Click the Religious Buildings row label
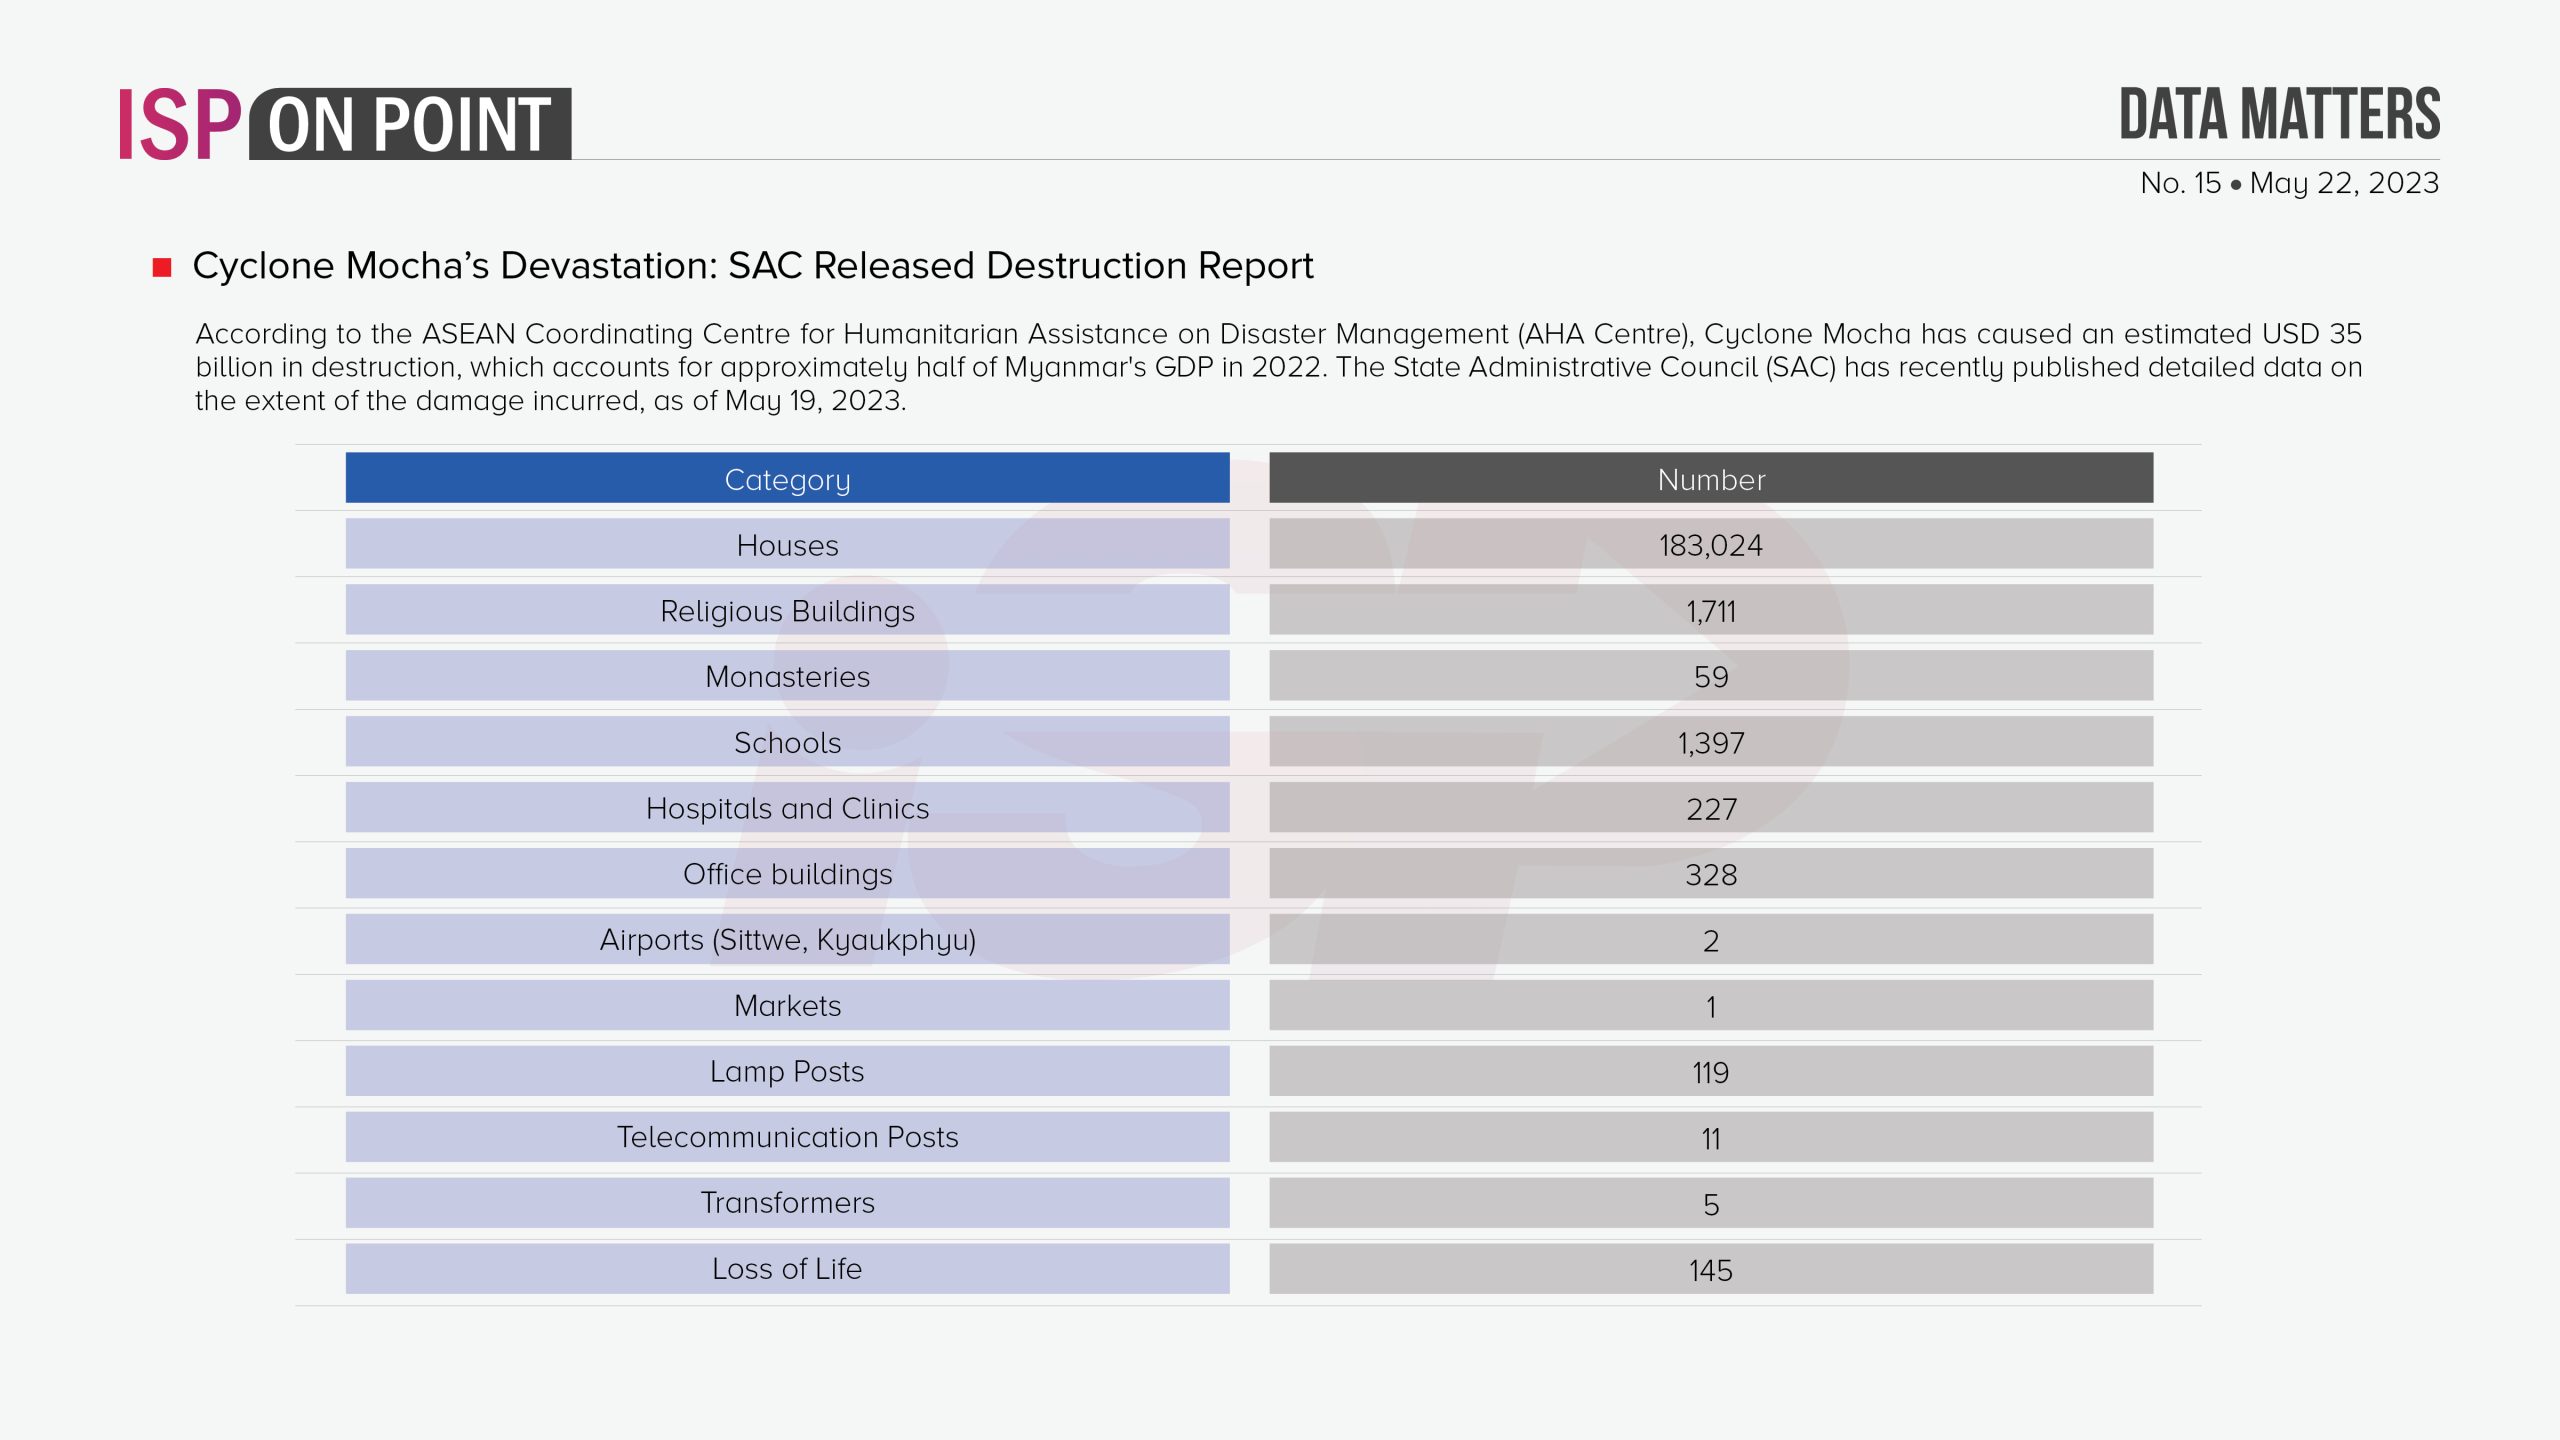 pos(787,611)
